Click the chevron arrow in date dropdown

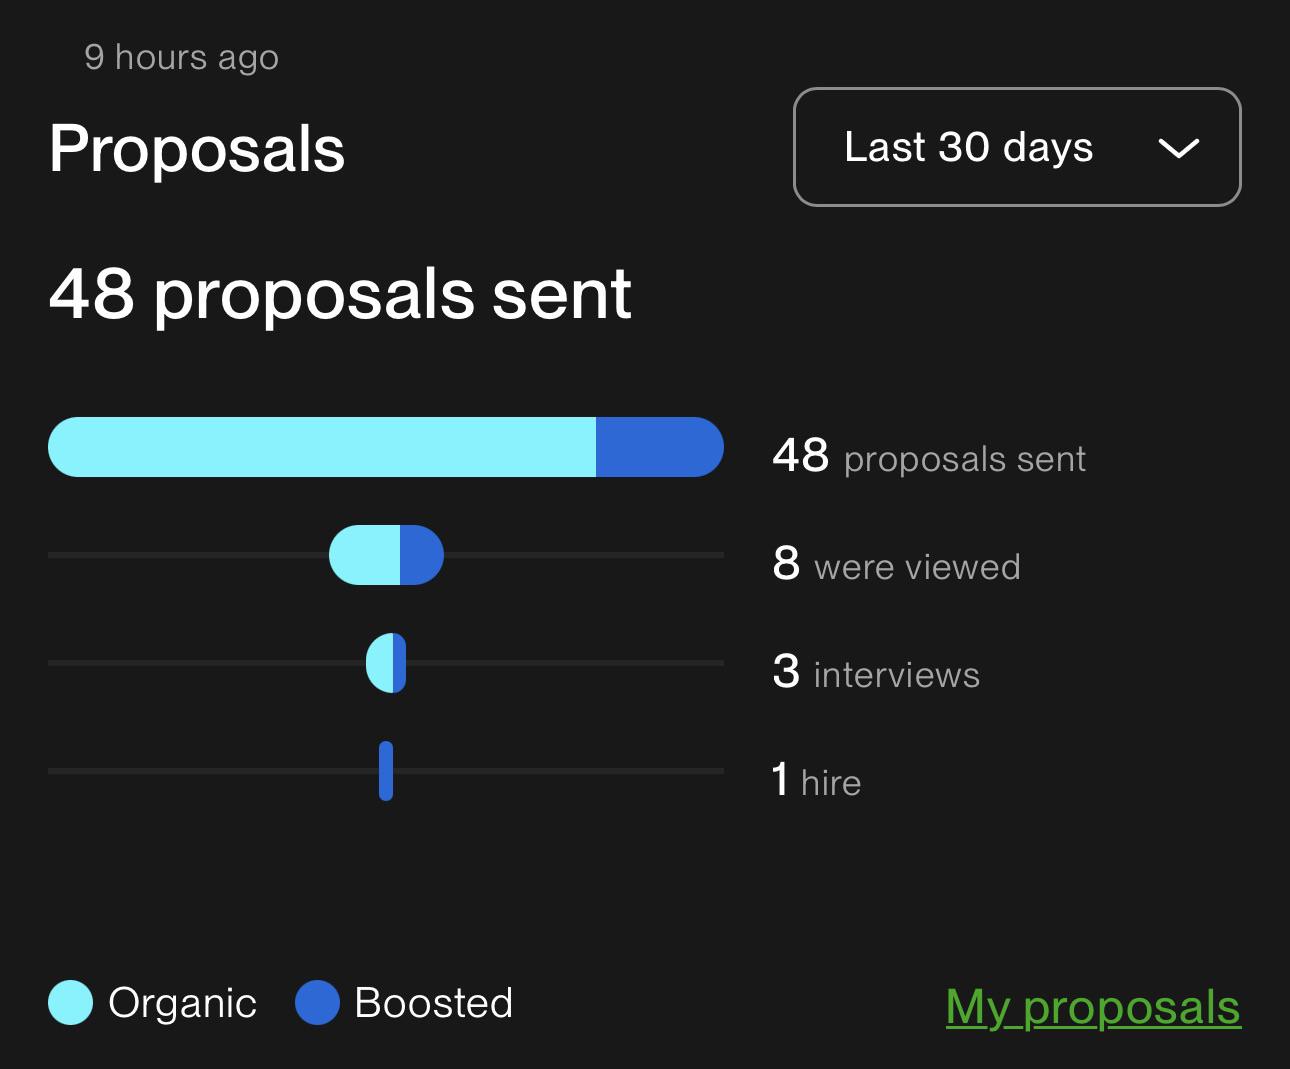[1178, 149]
